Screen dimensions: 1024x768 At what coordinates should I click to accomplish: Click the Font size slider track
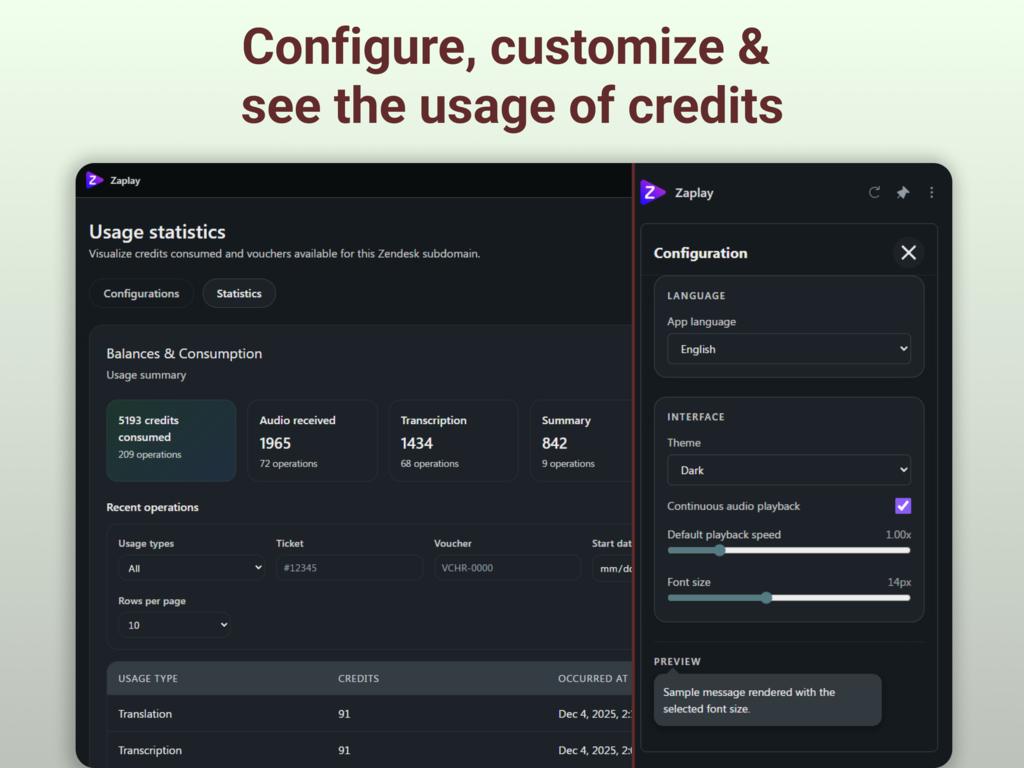coord(788,598)
